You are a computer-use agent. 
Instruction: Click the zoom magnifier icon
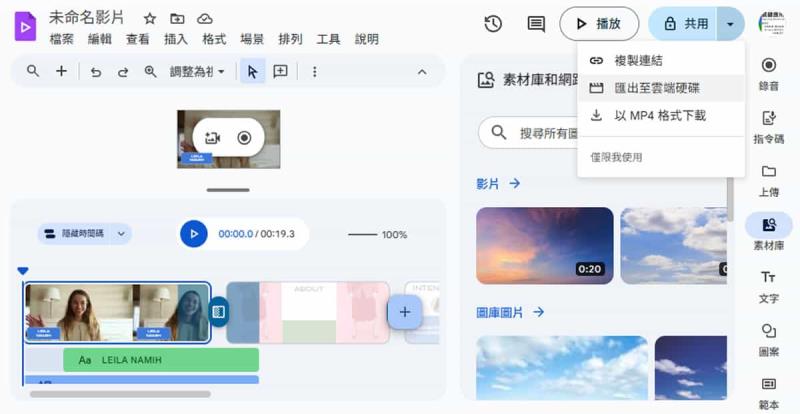pyautogui.click(x=151, y=72)
